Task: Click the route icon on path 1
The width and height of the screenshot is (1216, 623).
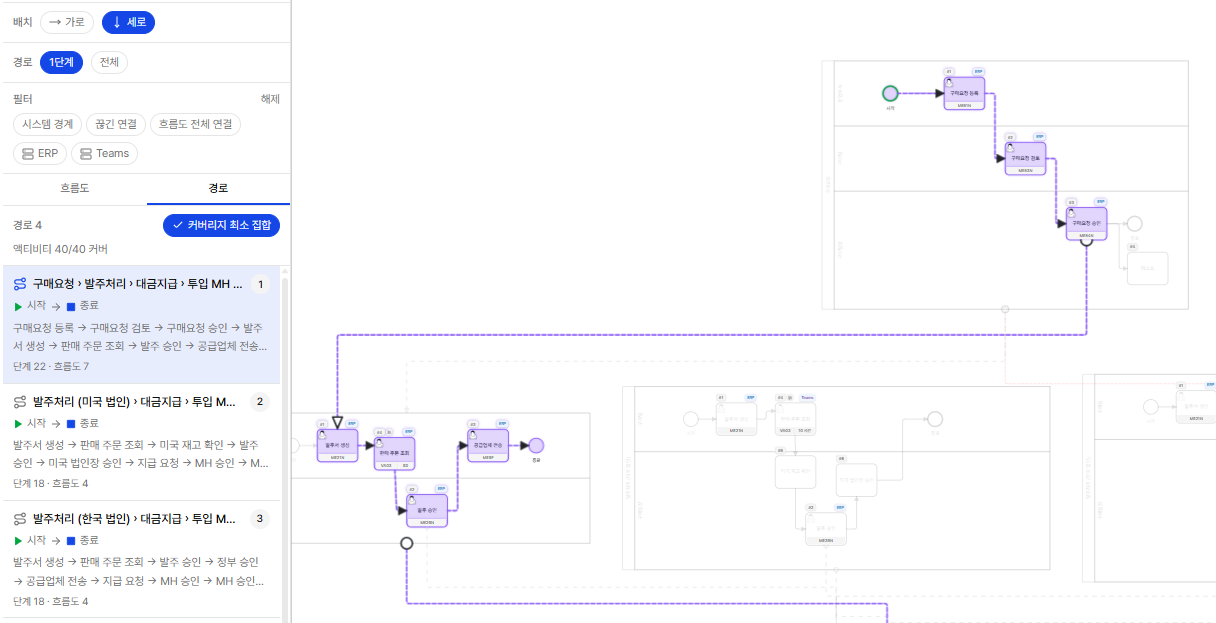Action: tap(20, 285)
